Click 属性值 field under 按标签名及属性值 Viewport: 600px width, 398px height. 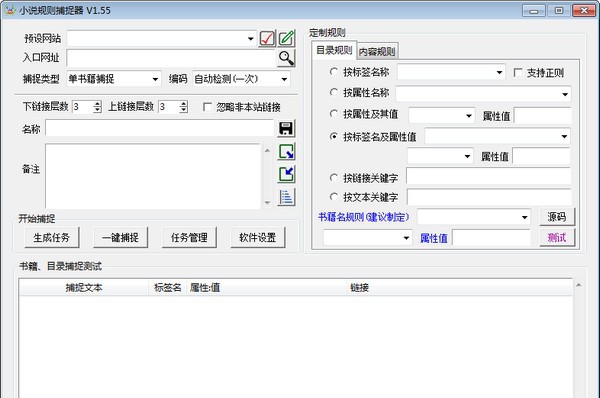541,157
